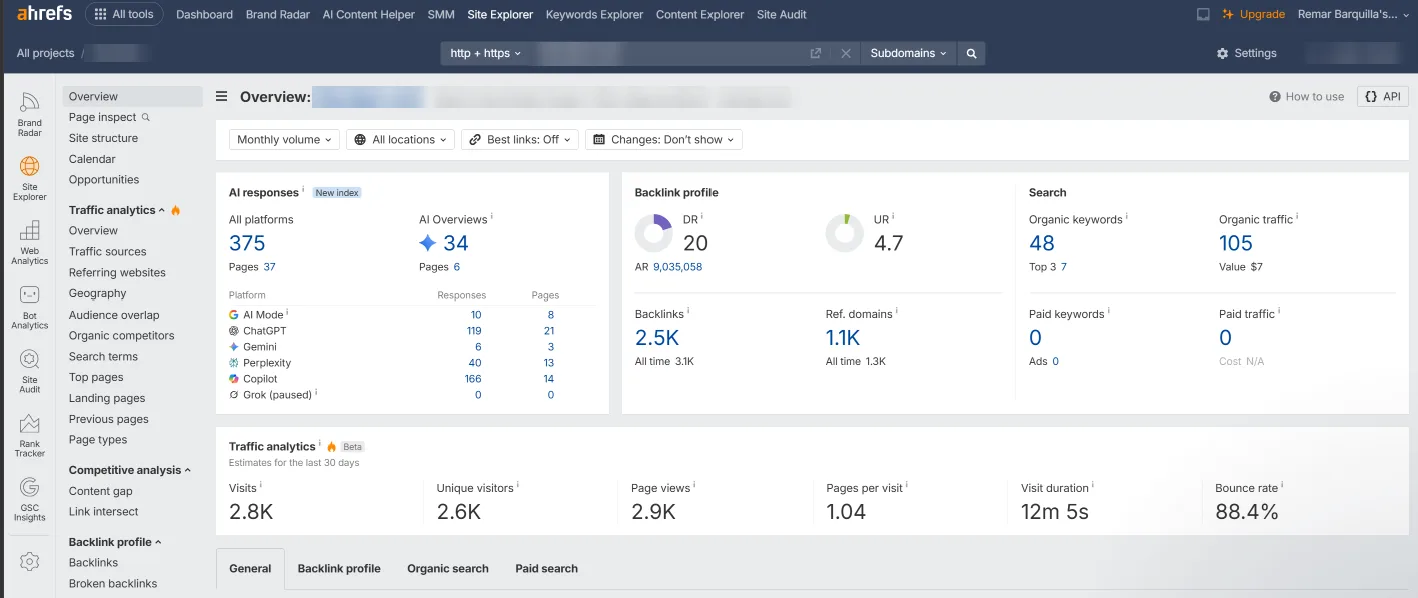
Task: Click the 166 Copilot responses value
Action: 473,379
